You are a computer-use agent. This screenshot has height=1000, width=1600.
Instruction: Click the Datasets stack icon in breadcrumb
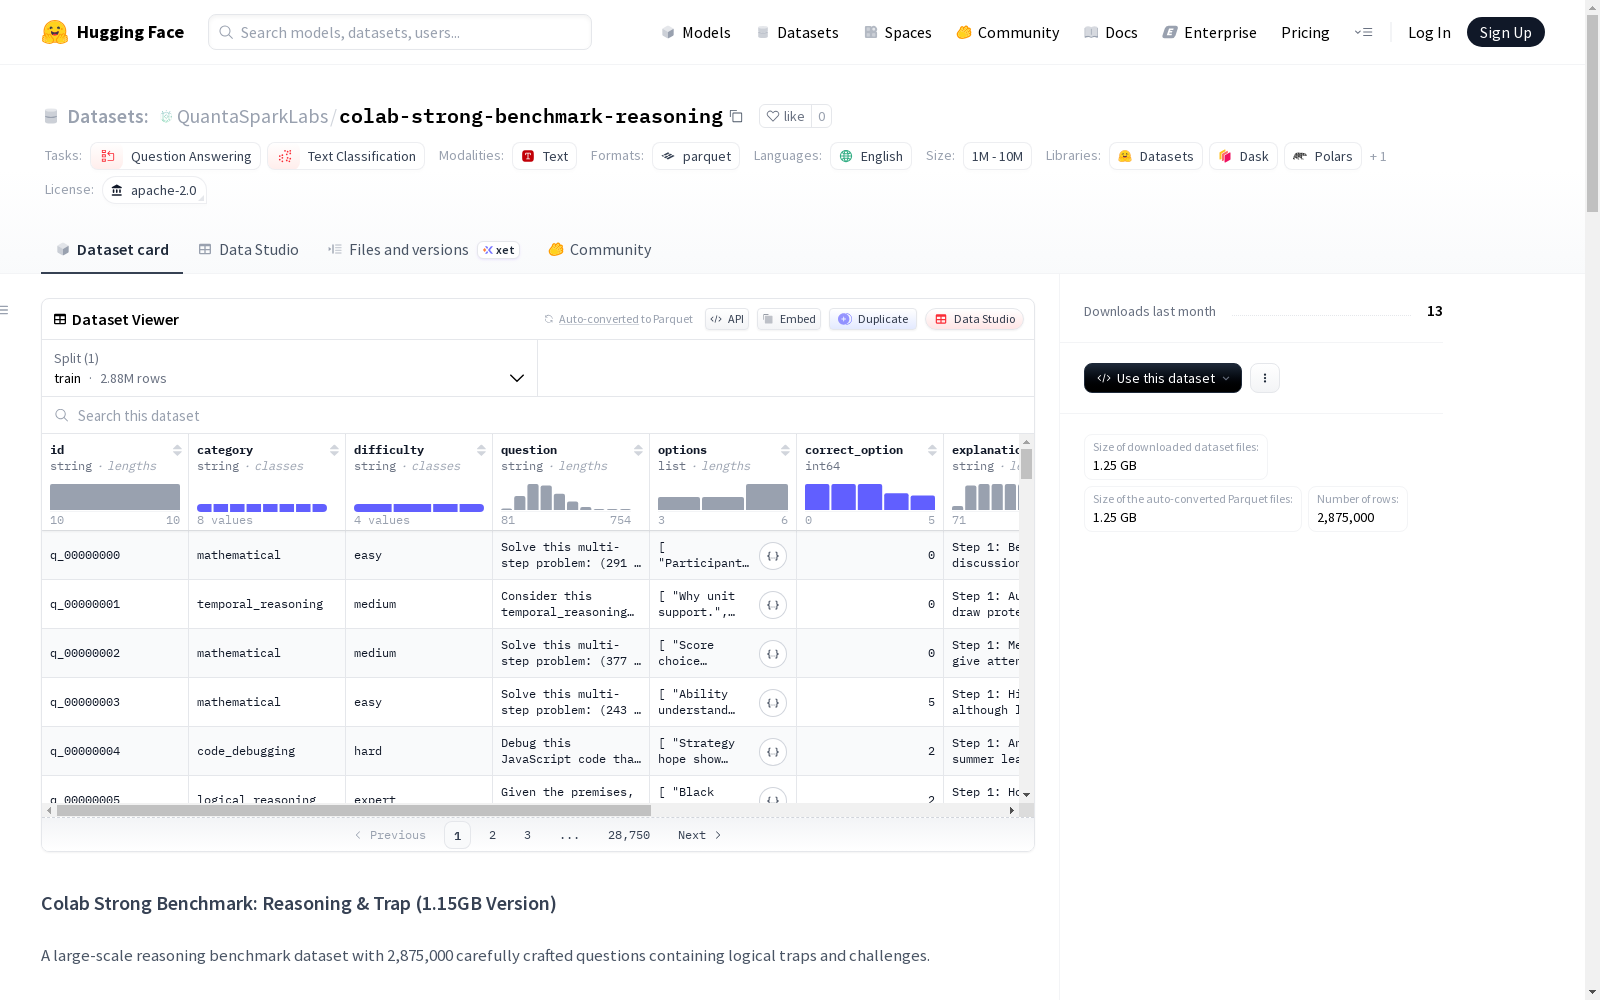click(x=51, y=117)
